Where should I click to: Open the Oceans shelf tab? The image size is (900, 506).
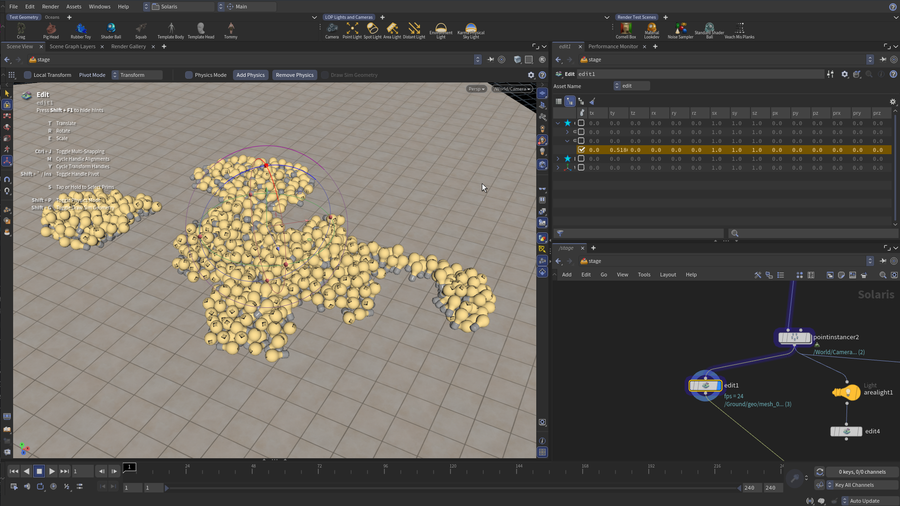tap(52, 17)
